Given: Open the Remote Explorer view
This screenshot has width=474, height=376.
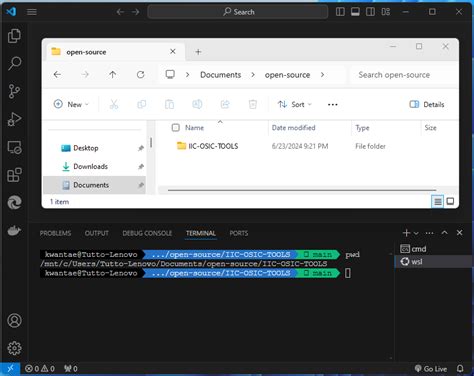Looking at the screenshot, I should [x=14, y=147].
